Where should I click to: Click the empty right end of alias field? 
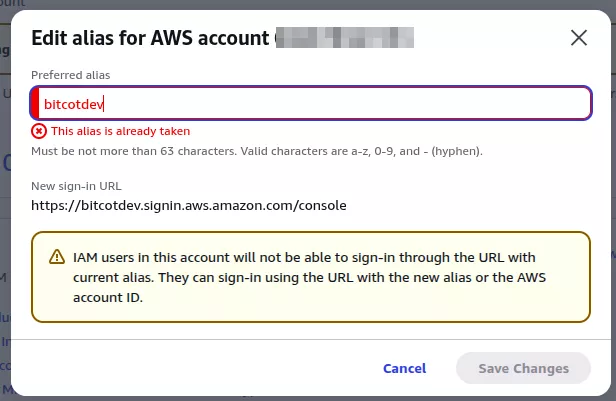(560, 104)
